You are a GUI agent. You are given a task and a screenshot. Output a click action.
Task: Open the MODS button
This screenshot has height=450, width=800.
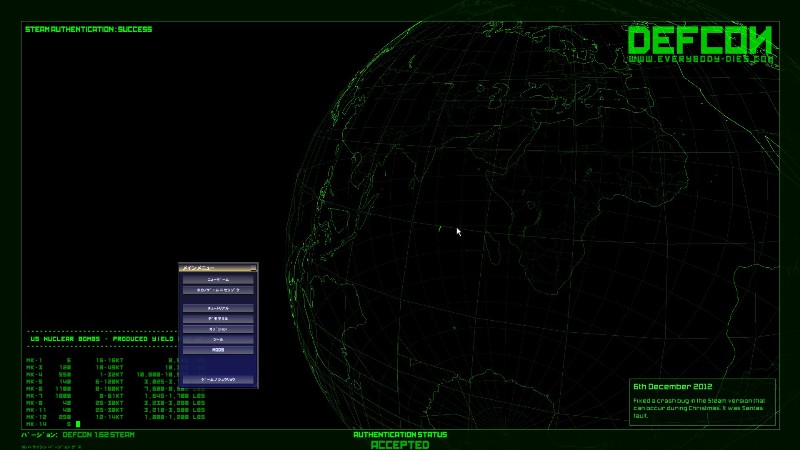[x=217, y=350]
